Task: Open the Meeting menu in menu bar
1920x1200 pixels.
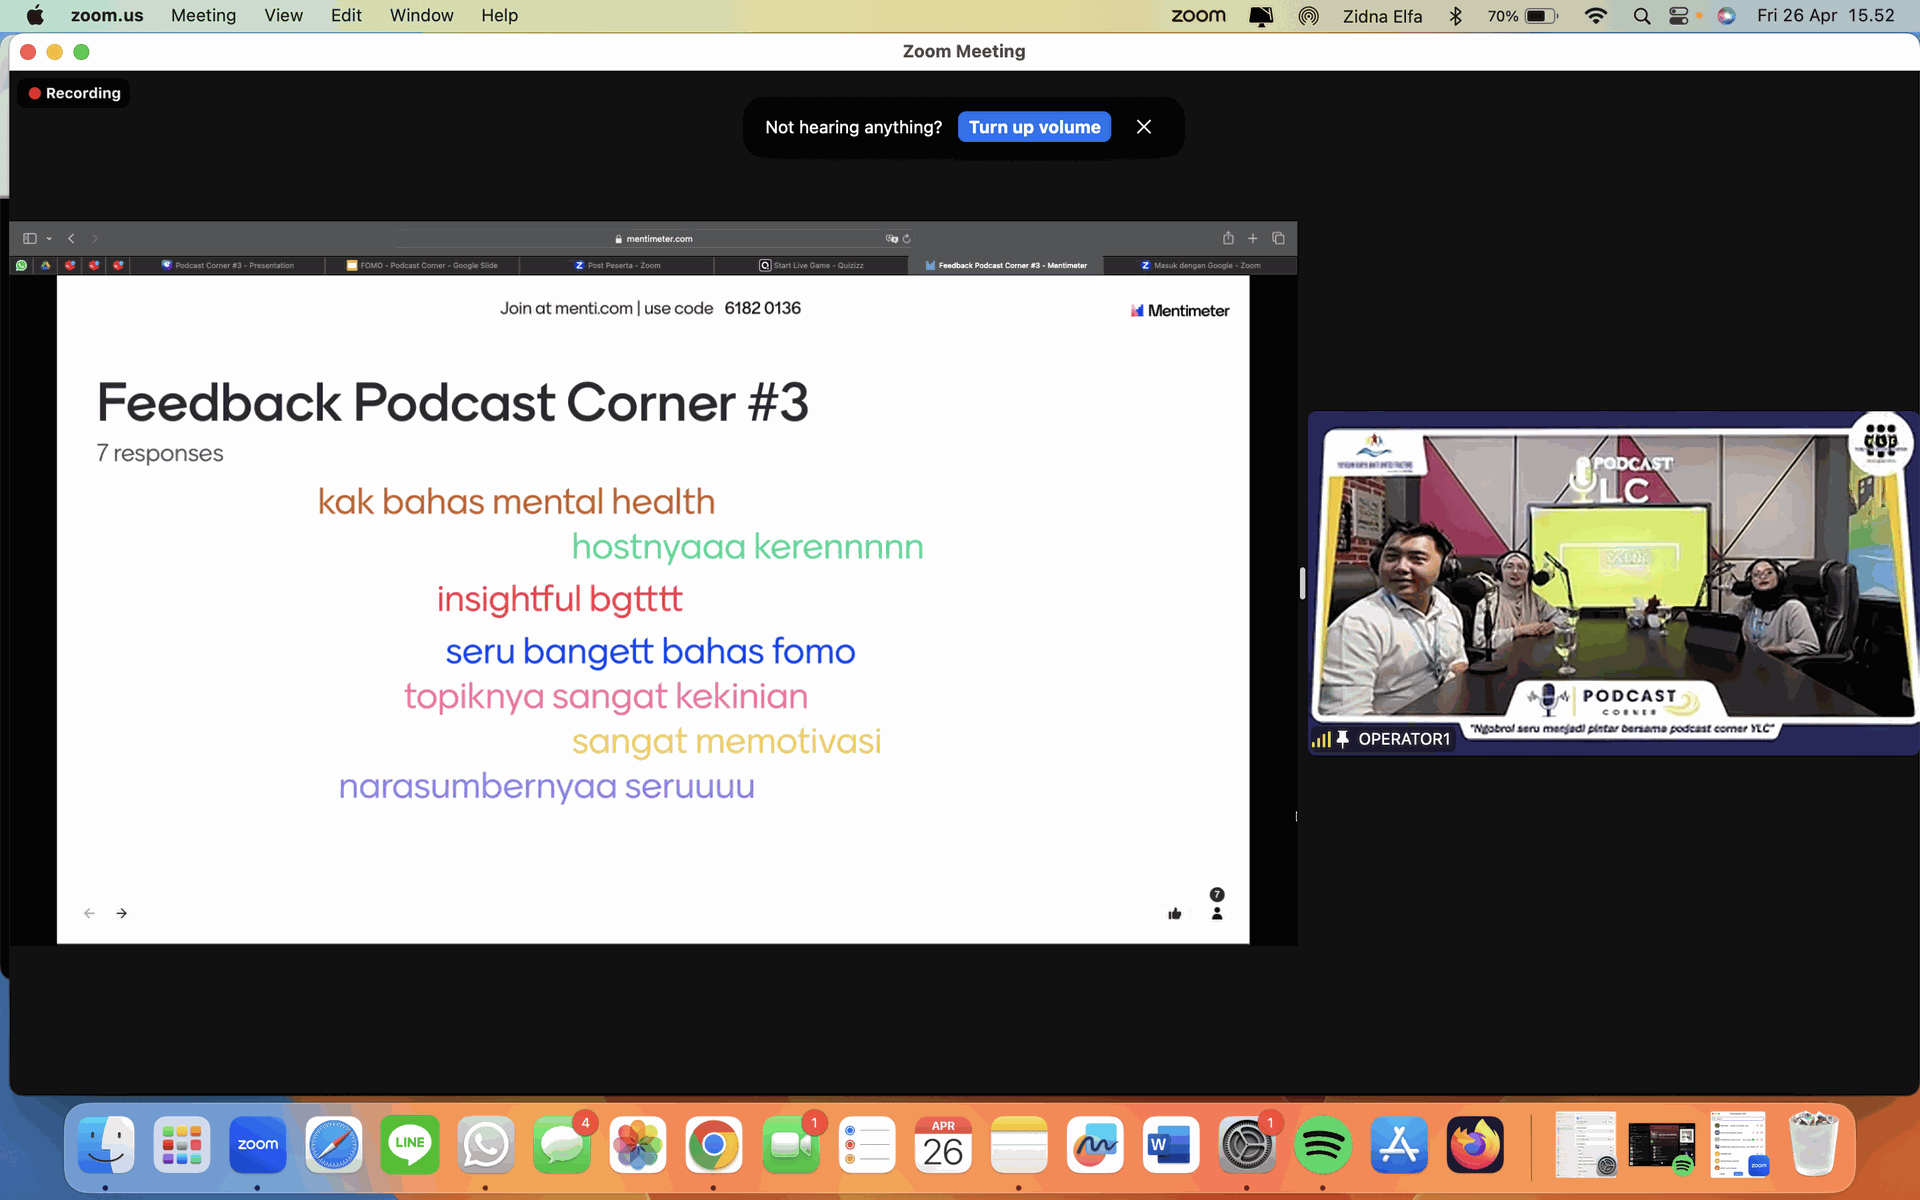Action: coord(203,15)
